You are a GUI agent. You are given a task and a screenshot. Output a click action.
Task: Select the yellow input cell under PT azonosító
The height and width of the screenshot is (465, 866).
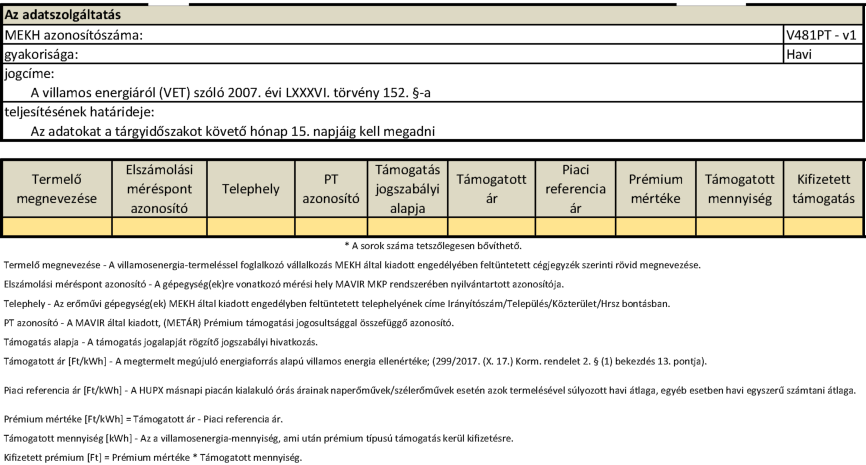point(331,226)
